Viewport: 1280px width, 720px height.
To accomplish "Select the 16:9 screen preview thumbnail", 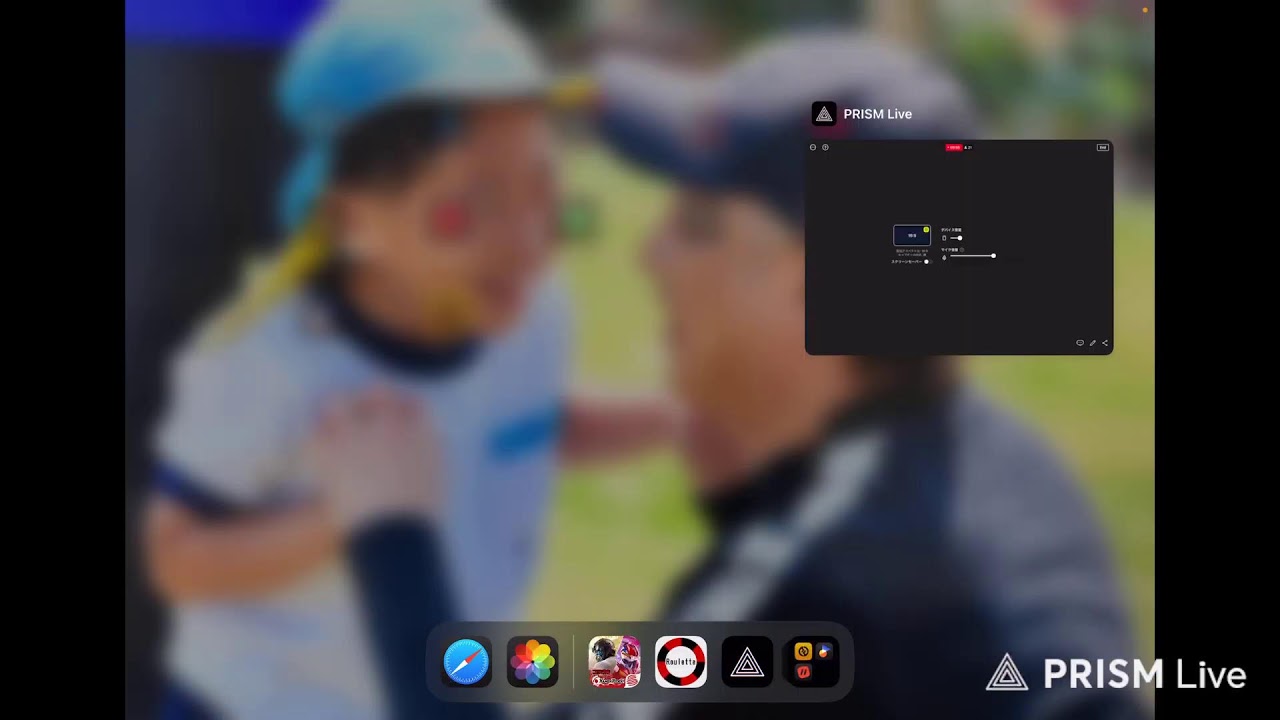I will [x=911, y=235].
